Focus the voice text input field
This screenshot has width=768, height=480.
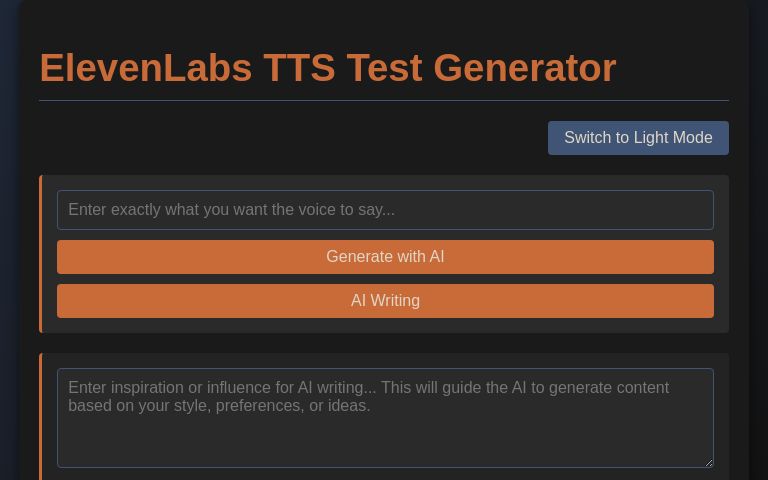coord(385,210)
